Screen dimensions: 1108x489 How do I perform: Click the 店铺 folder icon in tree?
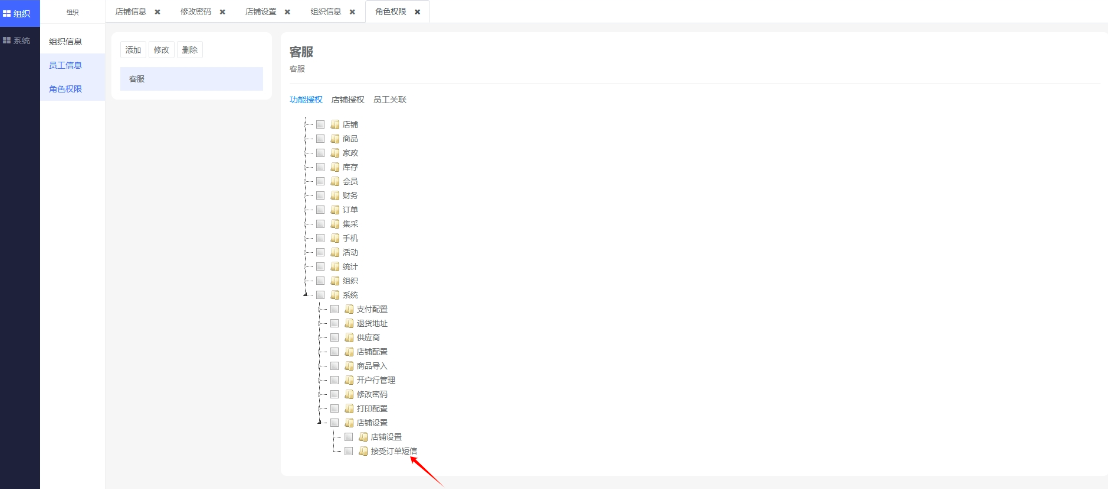(x=335, y=125)
